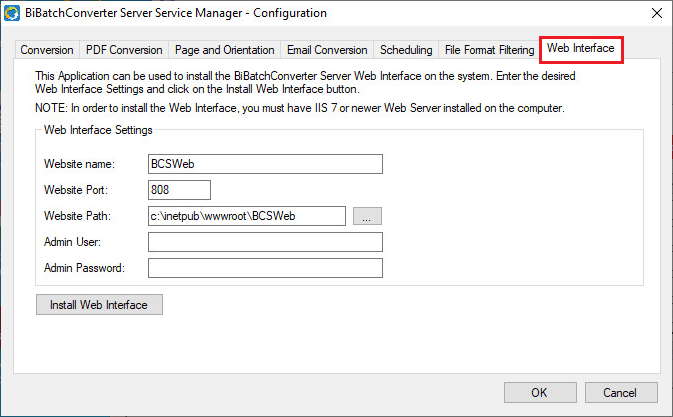
Task: Browse for website path with ellipsis button
Action: [x=367, y=215]
